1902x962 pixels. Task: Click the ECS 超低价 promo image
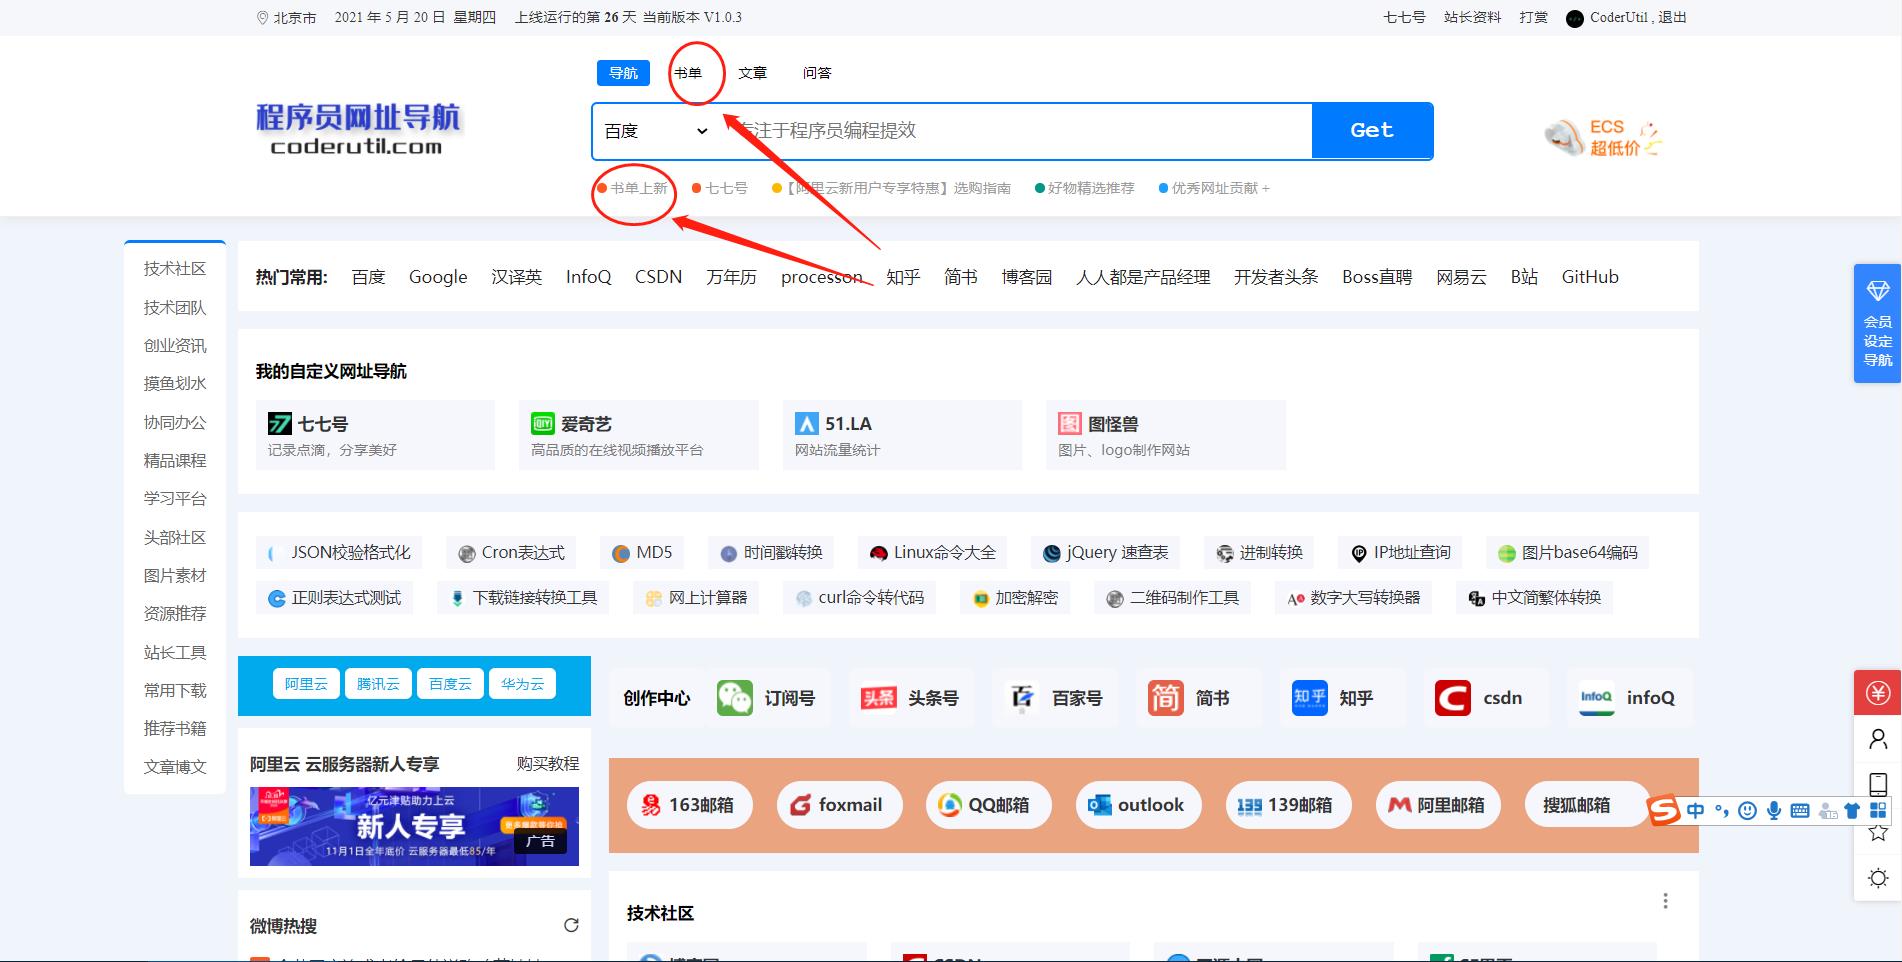pos(1603,137)
